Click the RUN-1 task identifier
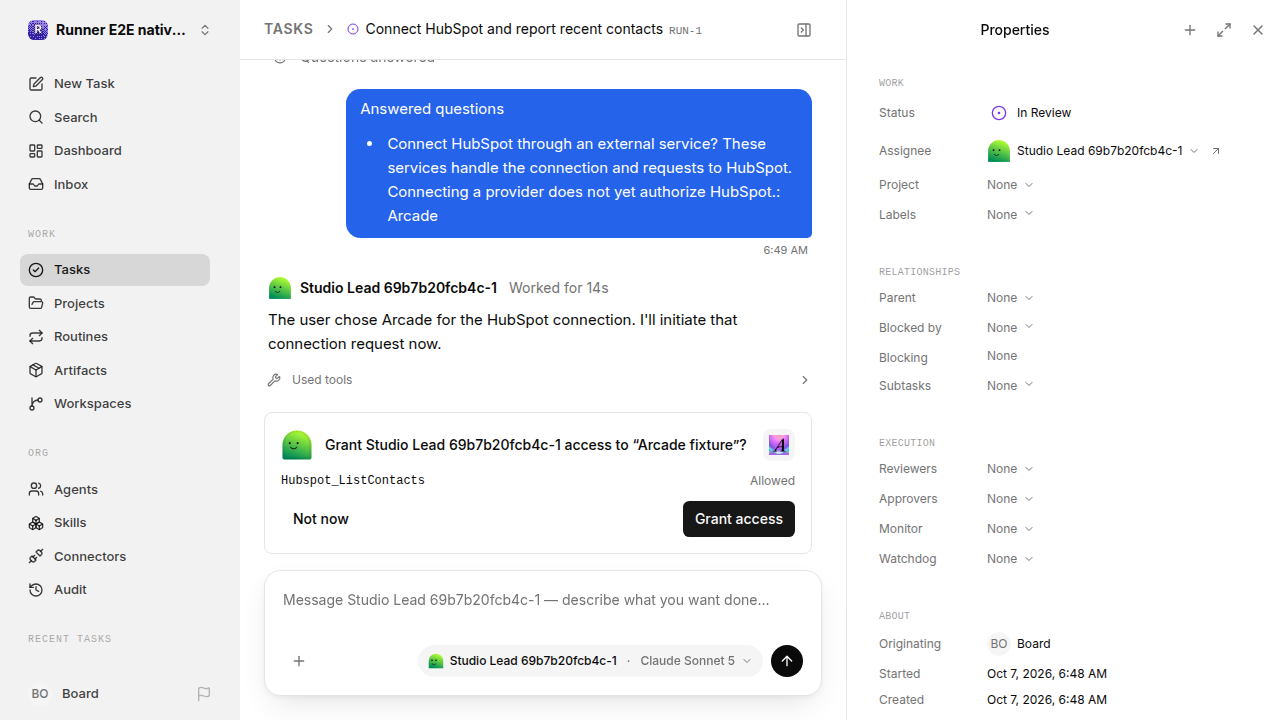Screen dimensions: 1280x720 686,31
